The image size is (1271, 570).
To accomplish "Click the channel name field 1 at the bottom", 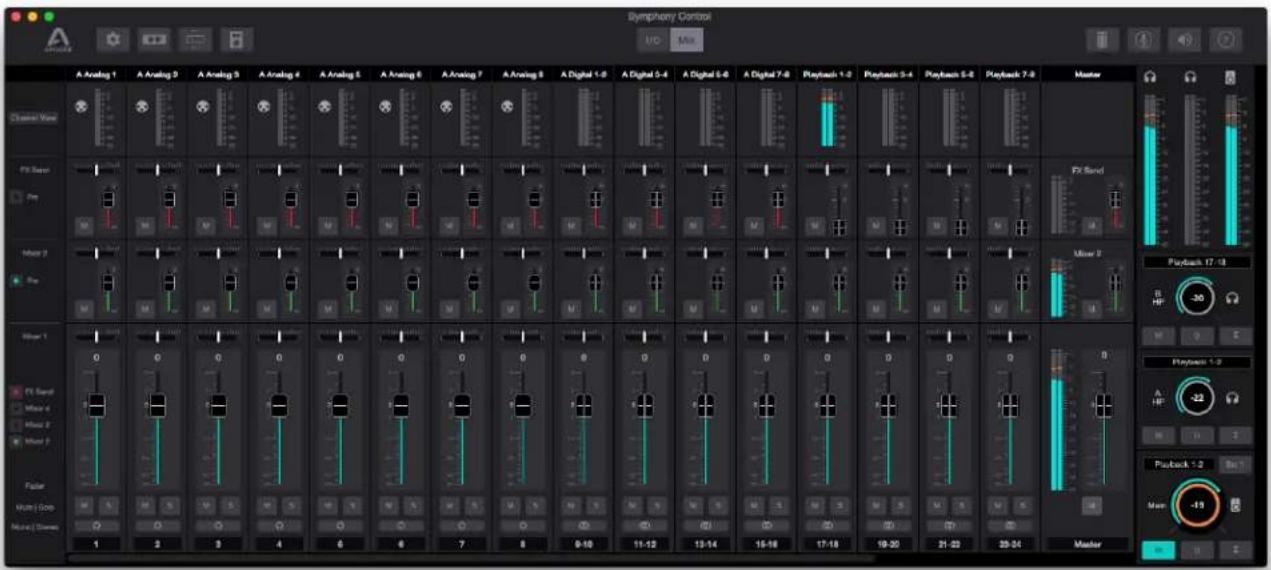I will tap(97, 543).
